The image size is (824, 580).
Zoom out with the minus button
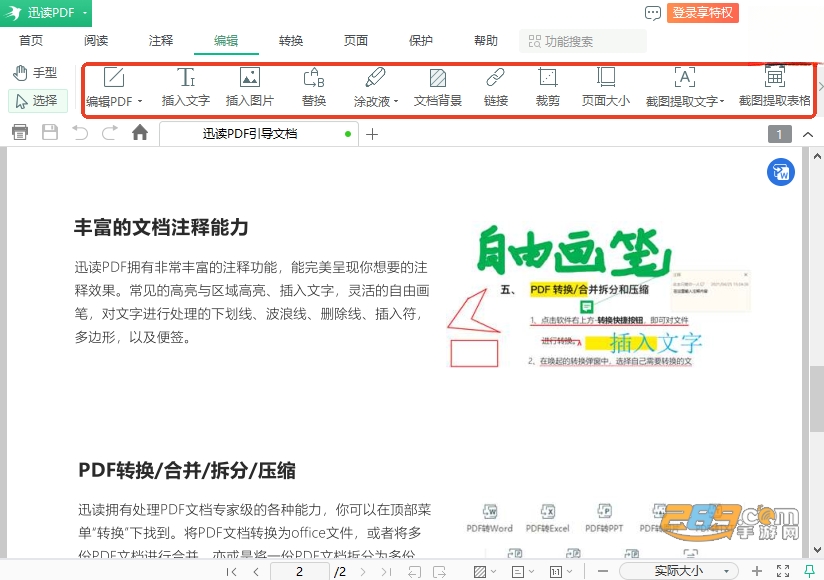[603, 571]
